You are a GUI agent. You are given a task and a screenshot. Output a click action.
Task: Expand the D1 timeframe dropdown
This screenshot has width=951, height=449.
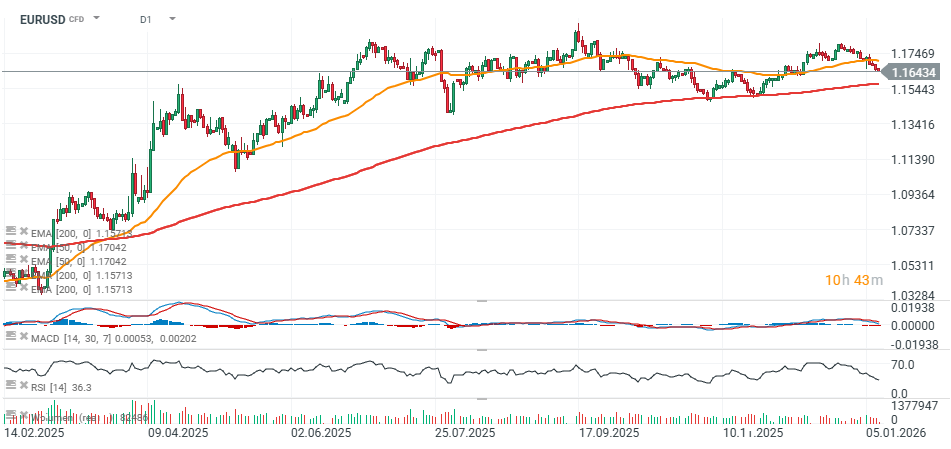172,18
